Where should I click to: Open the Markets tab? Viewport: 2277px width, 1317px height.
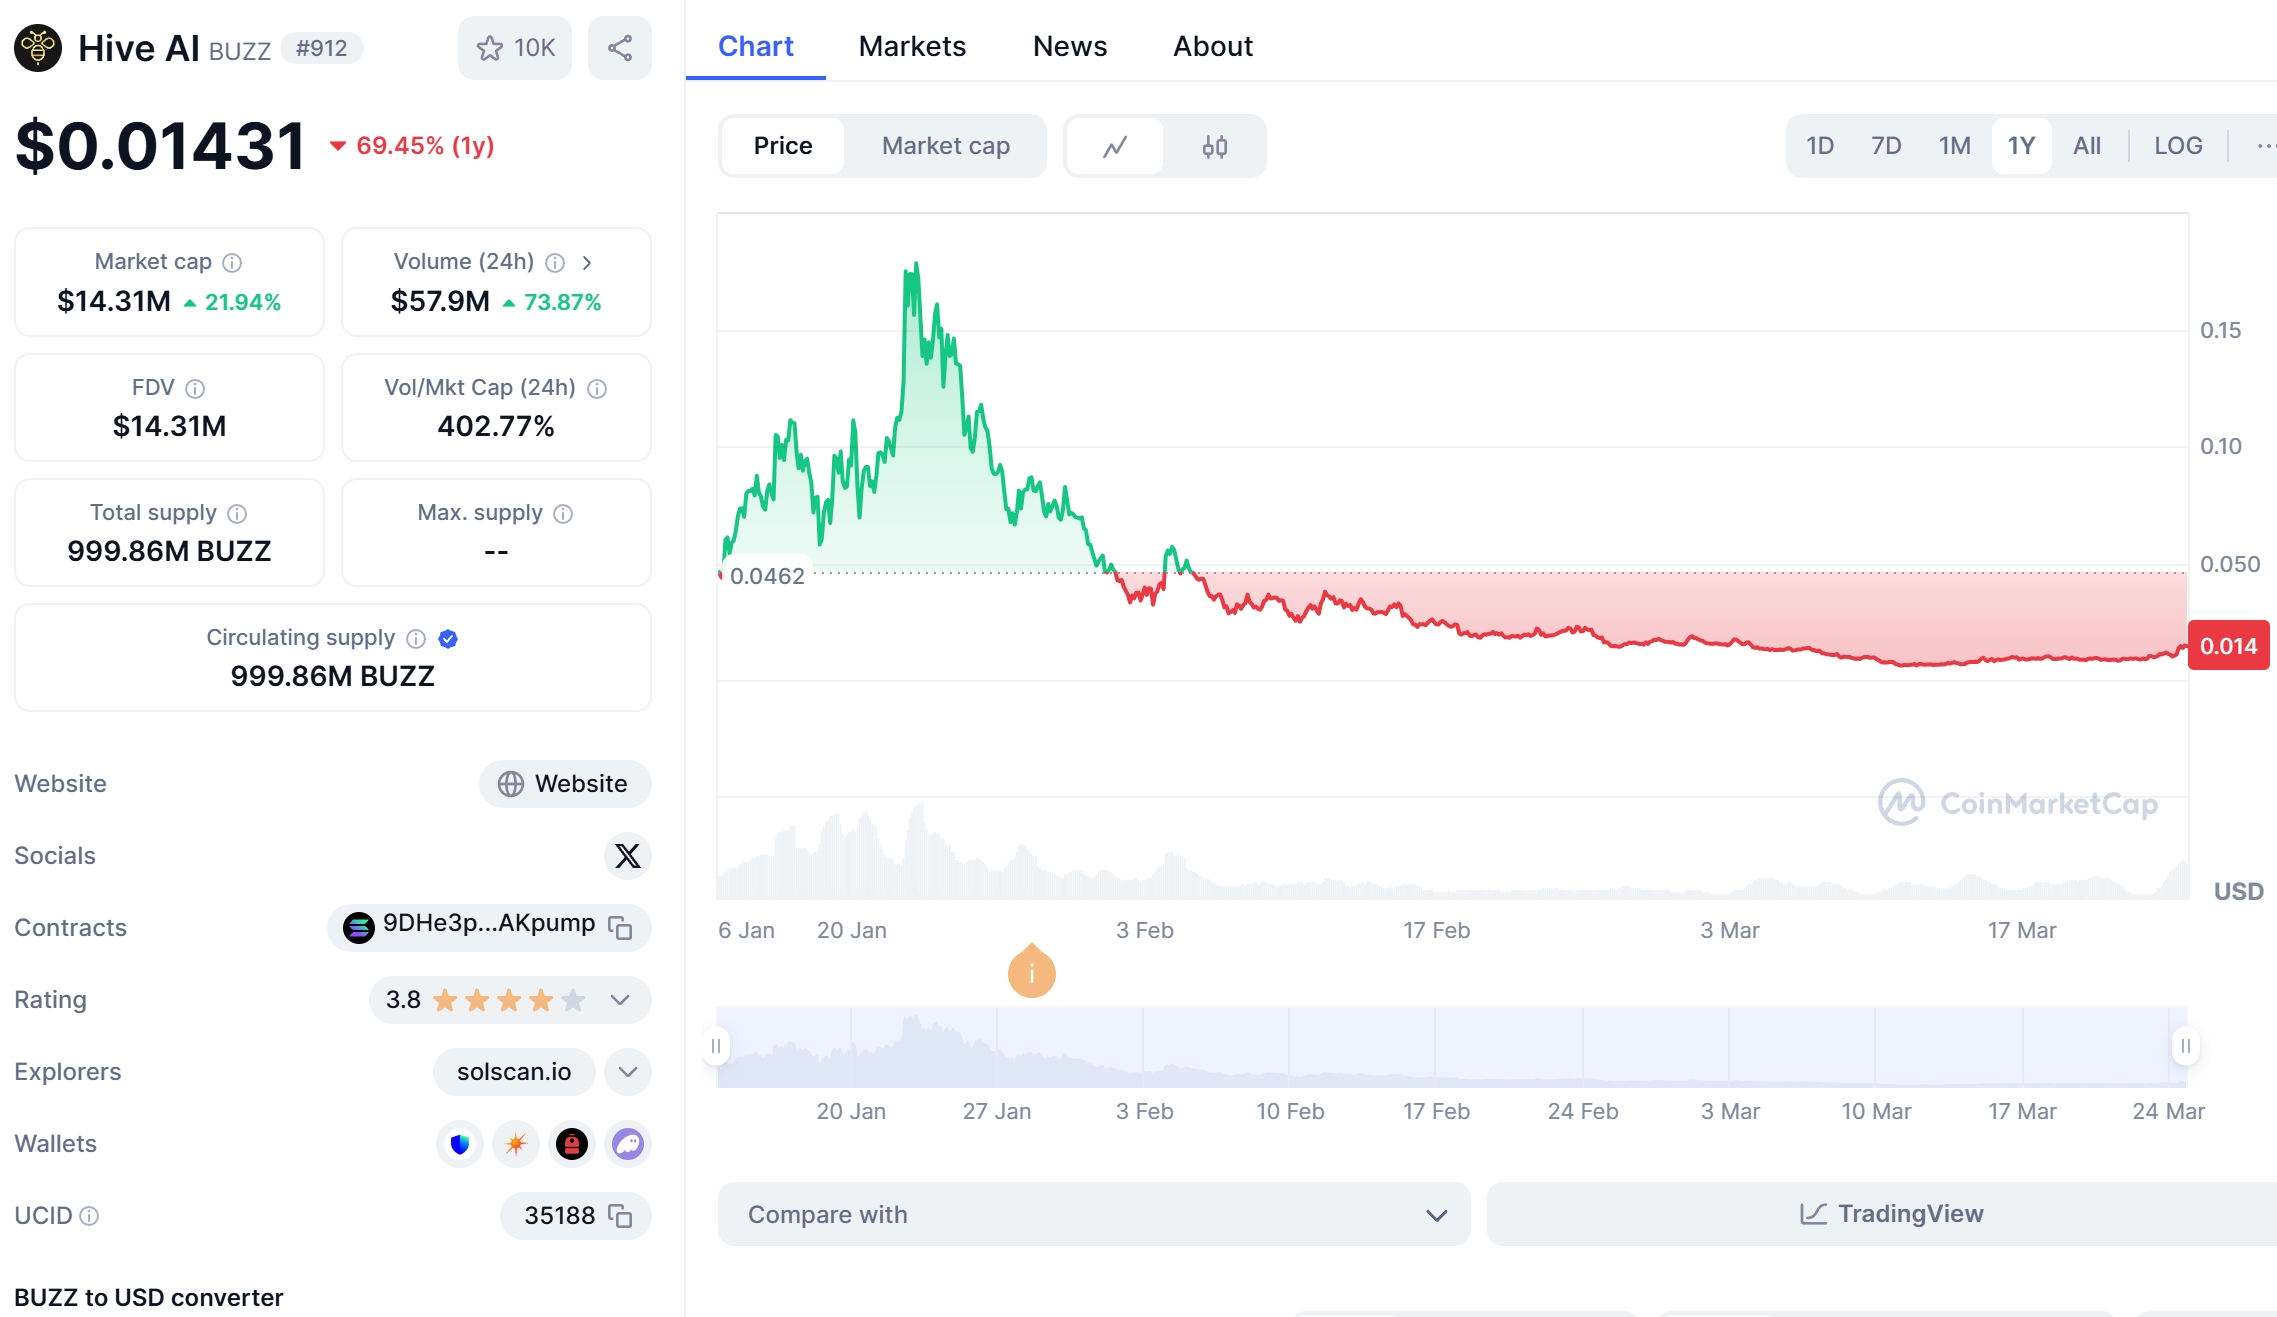(x=912, y=46)
